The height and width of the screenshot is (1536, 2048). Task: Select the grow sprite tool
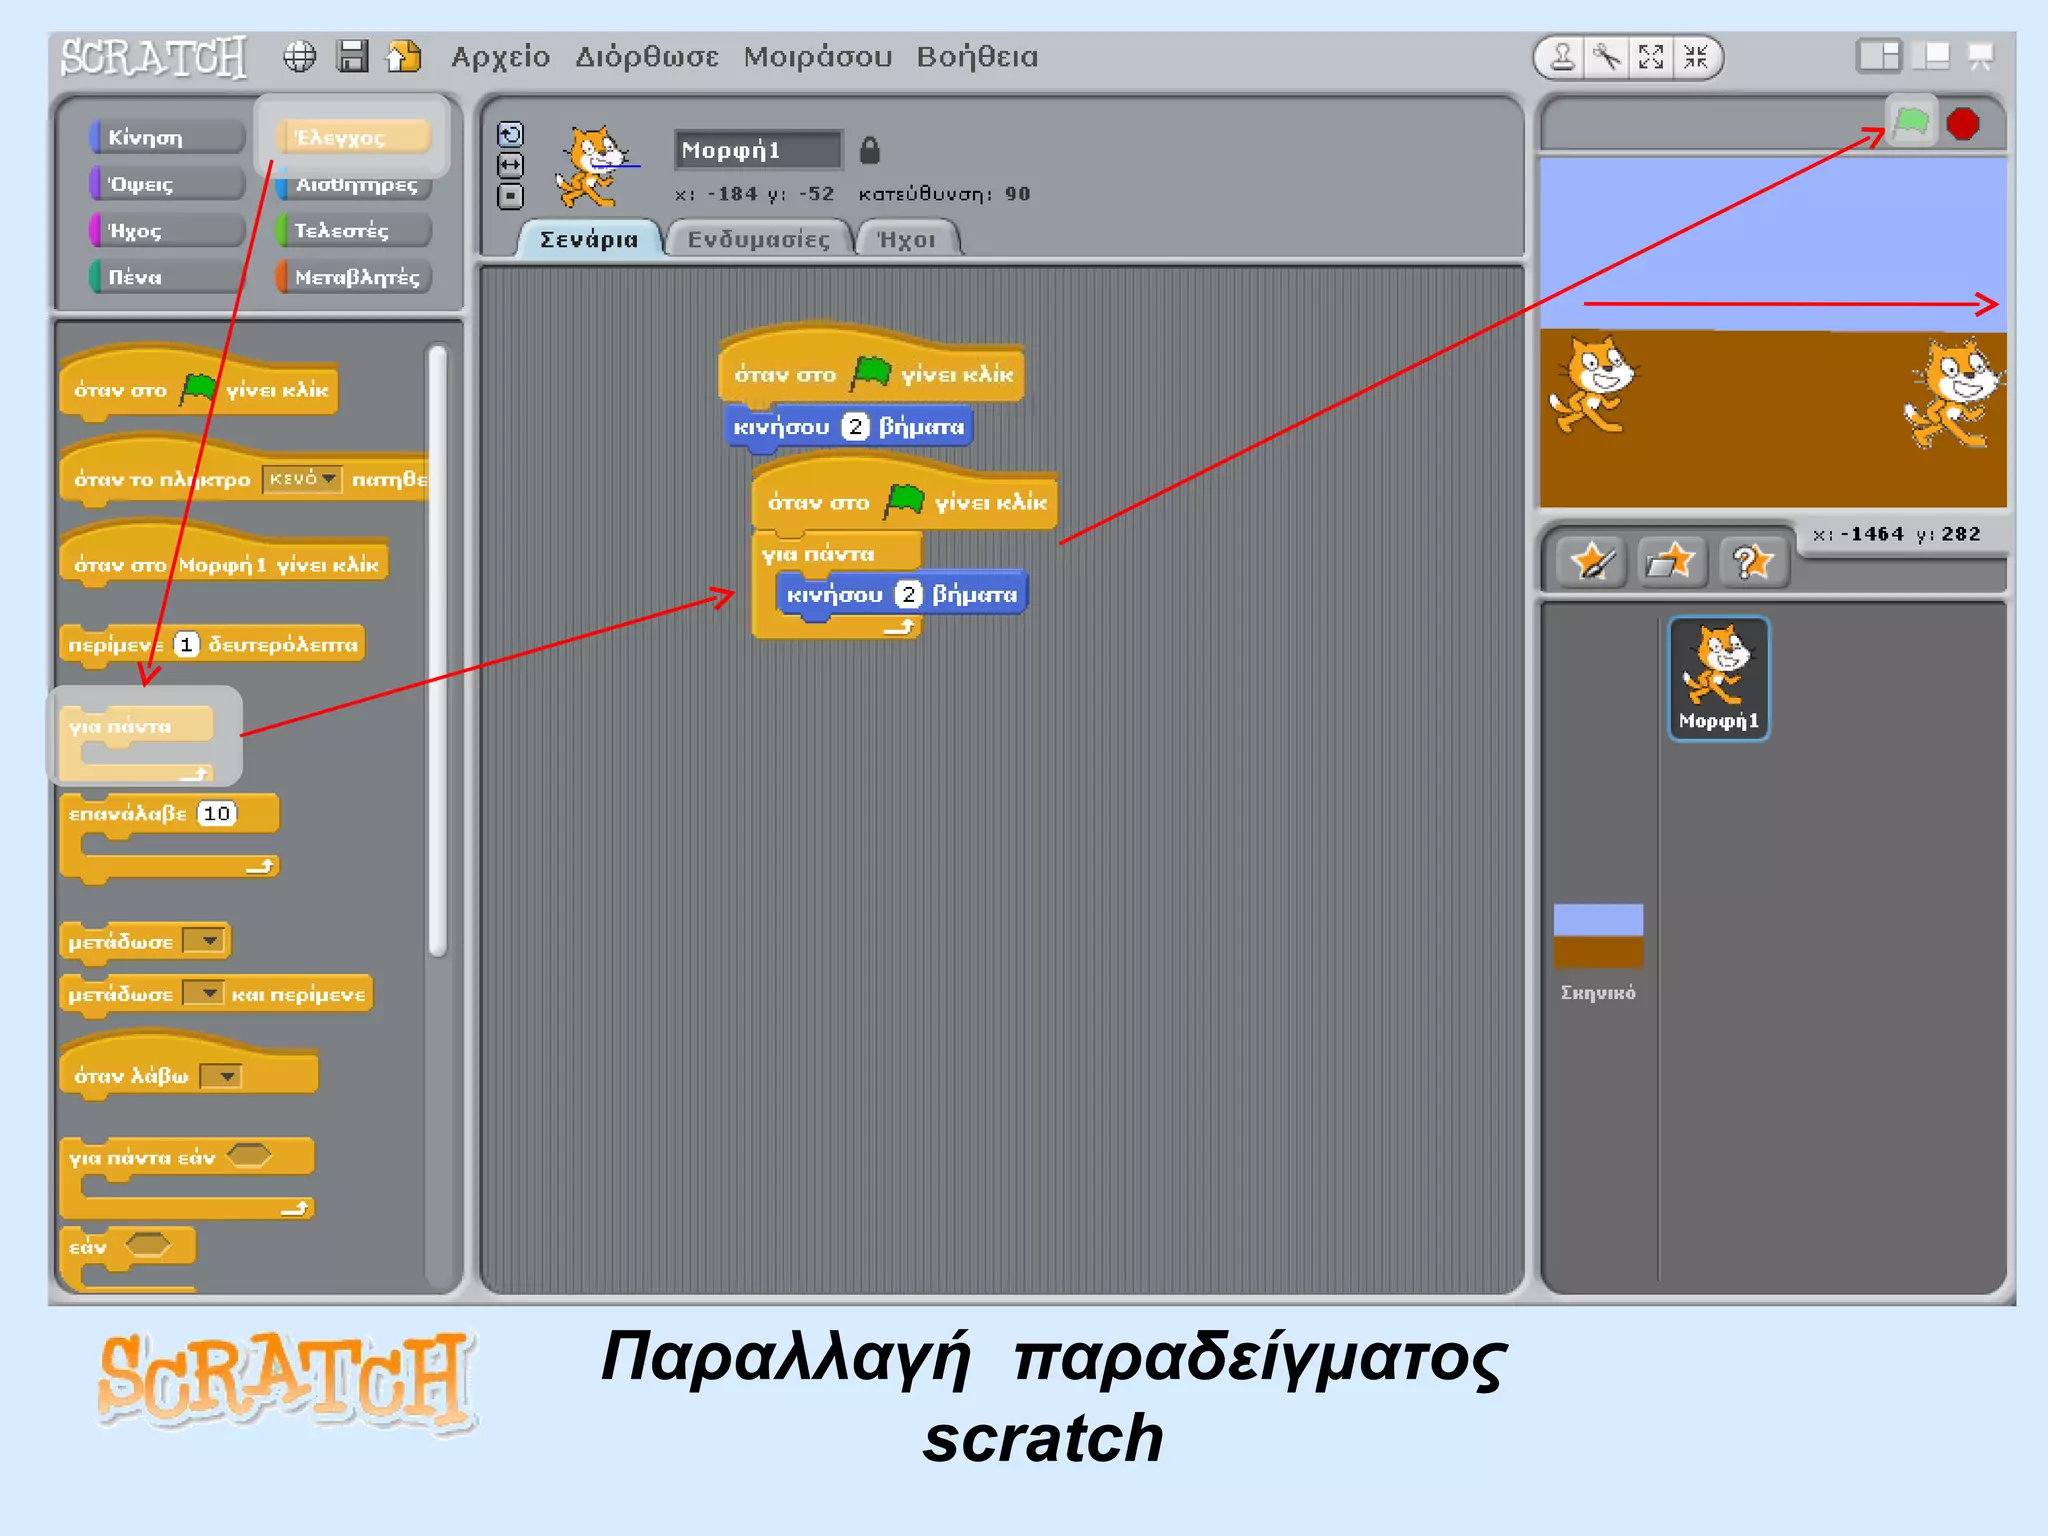(x=1651, y=57)
